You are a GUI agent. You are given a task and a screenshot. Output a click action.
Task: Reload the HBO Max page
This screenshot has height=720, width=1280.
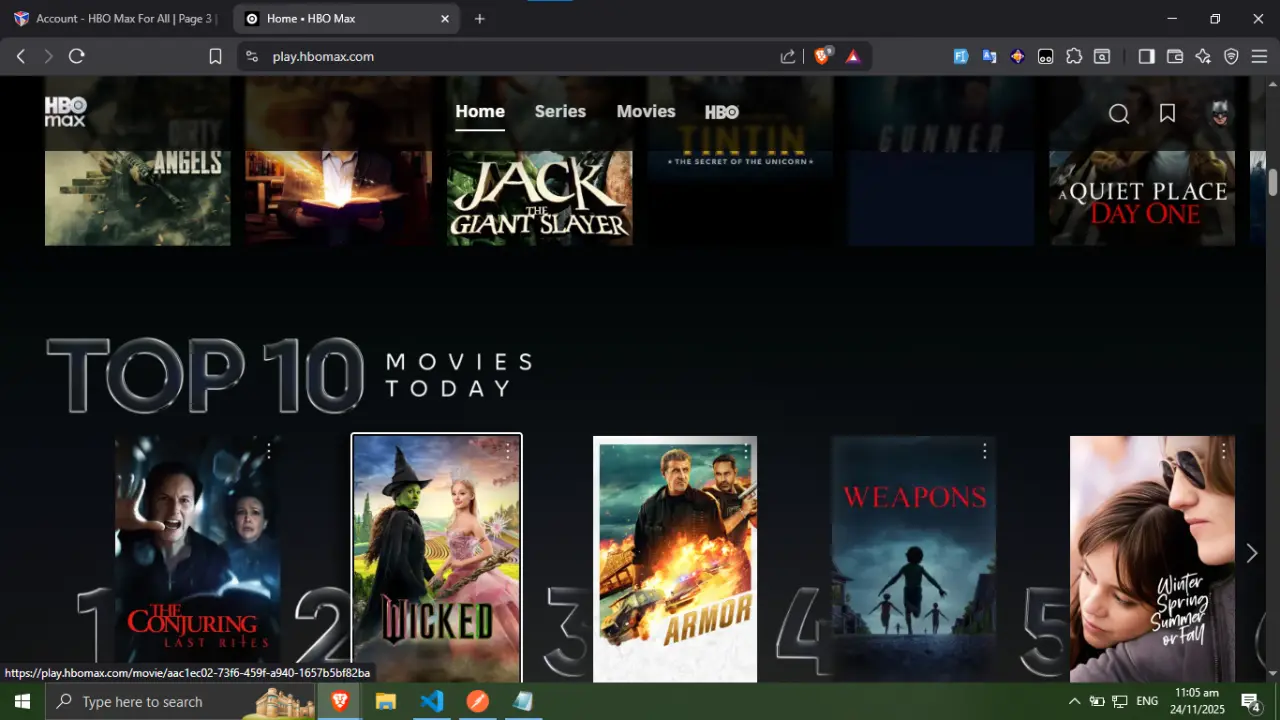click(x=77, y=57)
